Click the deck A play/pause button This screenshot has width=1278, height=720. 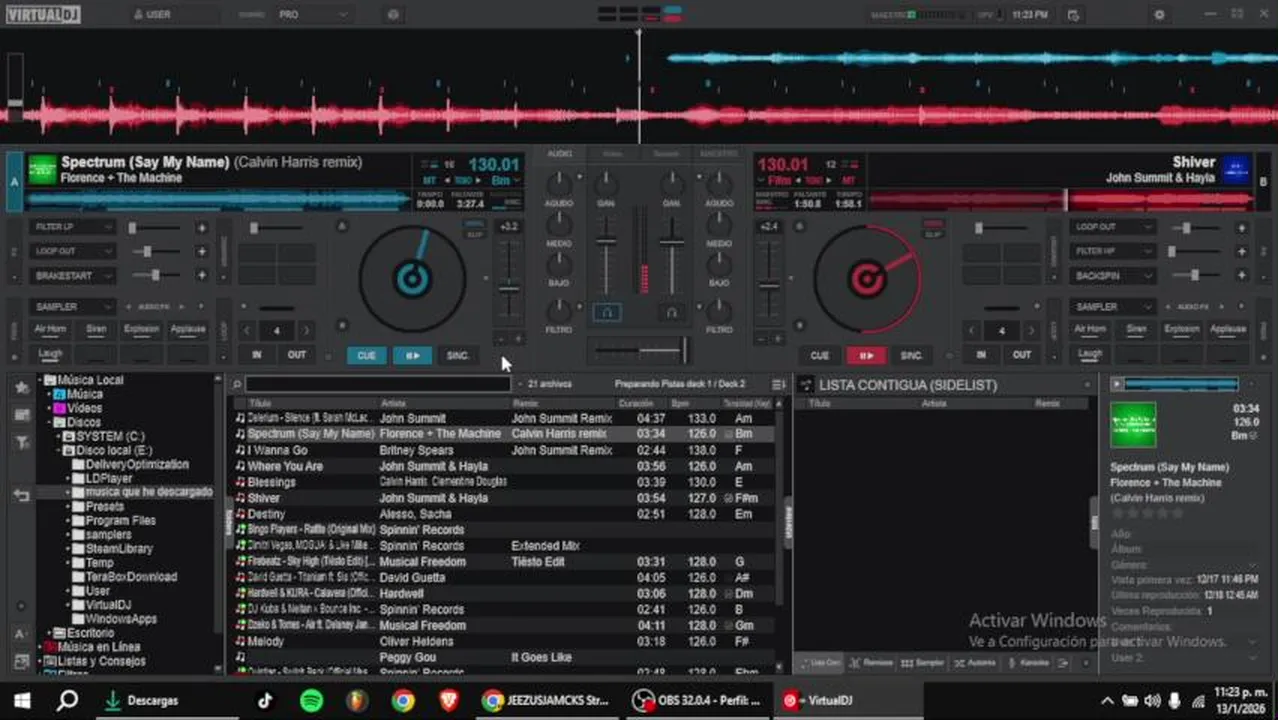click(x=412, y=355)
